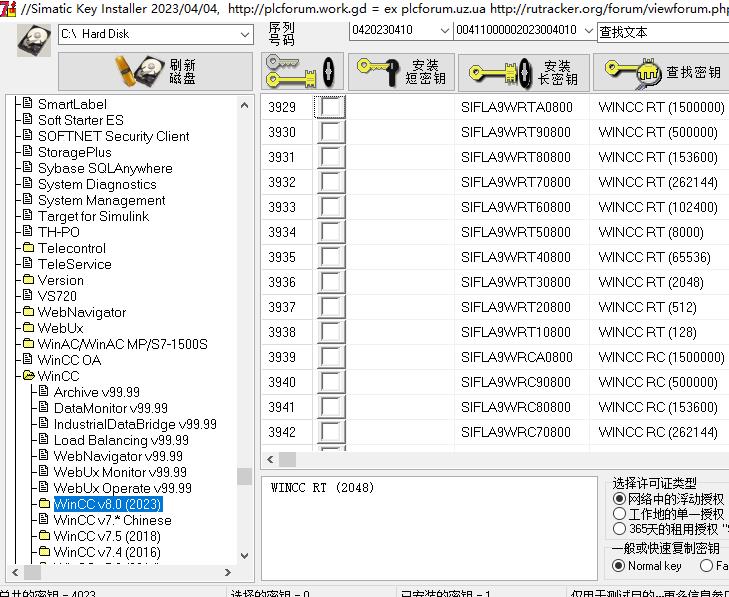Viewport: 729px width, 597px height.
Task: Click the Refresh Disk (刷新磁盘) button
Action: click(x=155, y=72)
